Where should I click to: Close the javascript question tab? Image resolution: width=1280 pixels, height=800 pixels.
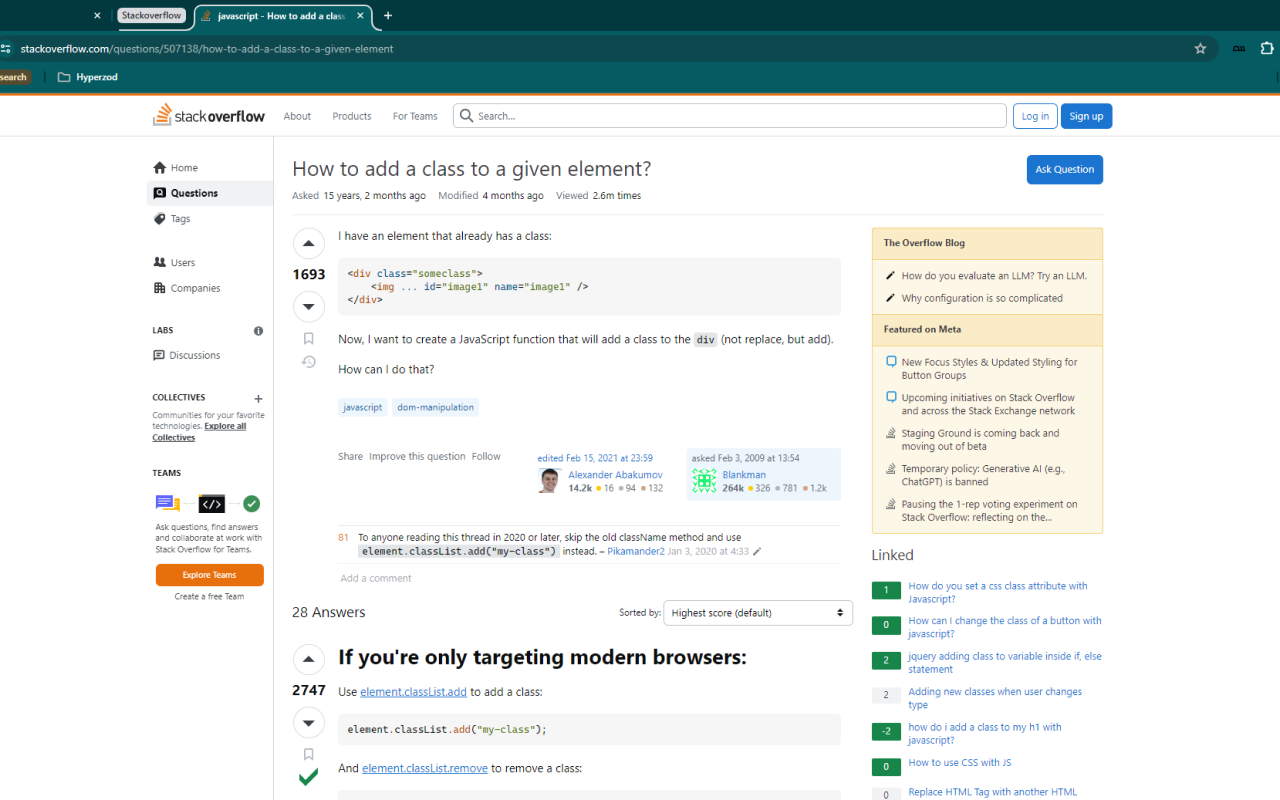coord(360,16)
